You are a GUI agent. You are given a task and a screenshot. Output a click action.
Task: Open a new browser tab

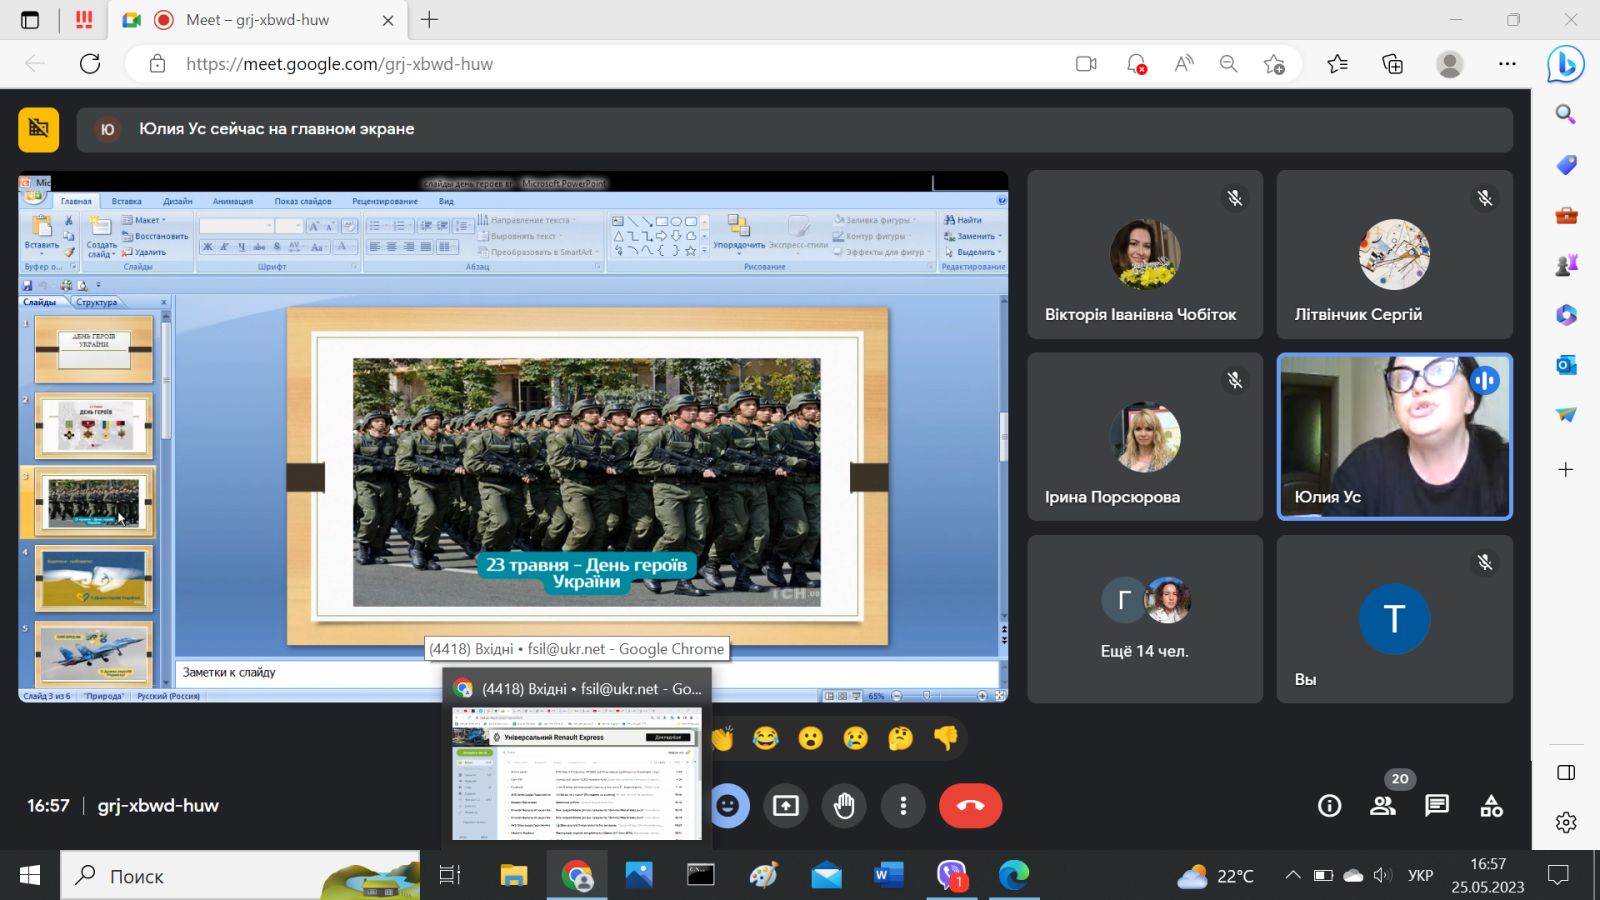[x=430, y=20]
